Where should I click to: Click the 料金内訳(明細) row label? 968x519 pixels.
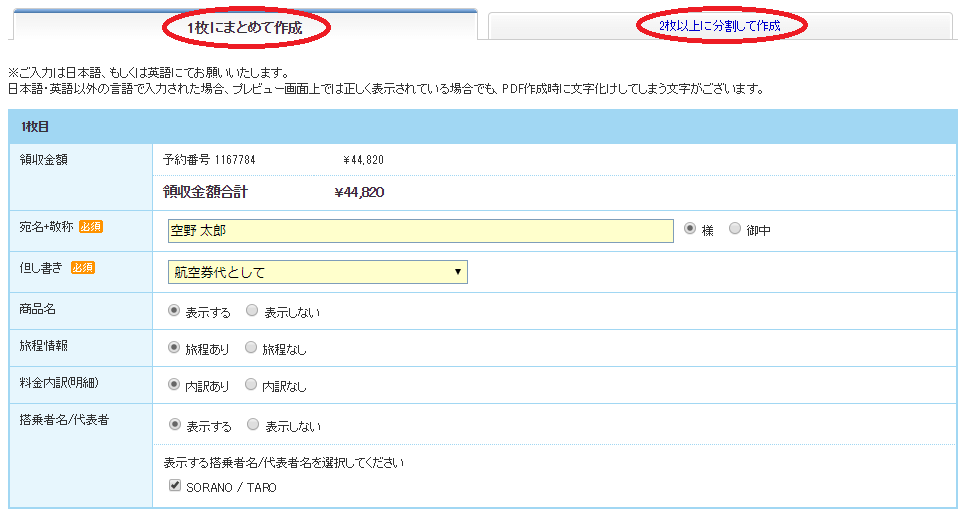click(x=59, y=383)
